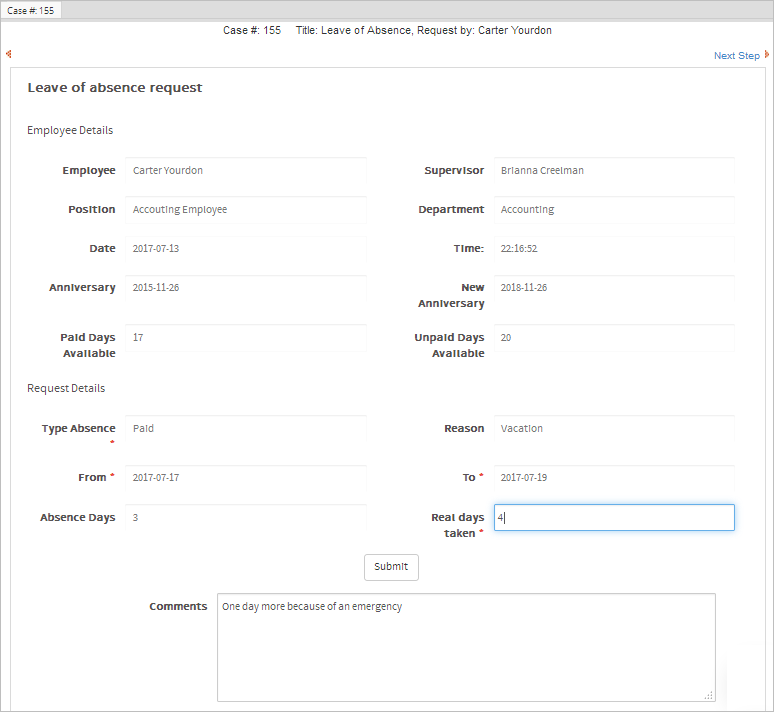The height and width of the screenshot is (712, 774).
Task: Click the Supervisor field Brianna Creelman
Action: (614, 171)
